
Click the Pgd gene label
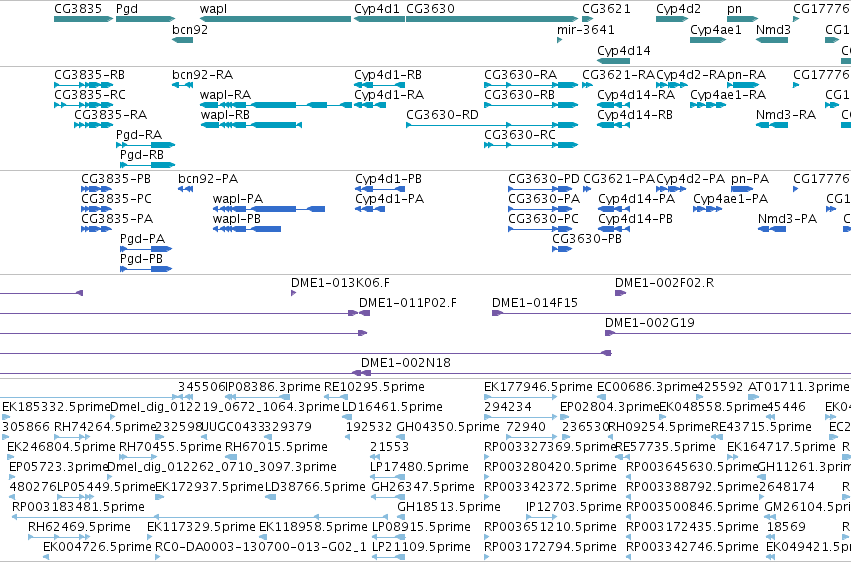point(126,9)
